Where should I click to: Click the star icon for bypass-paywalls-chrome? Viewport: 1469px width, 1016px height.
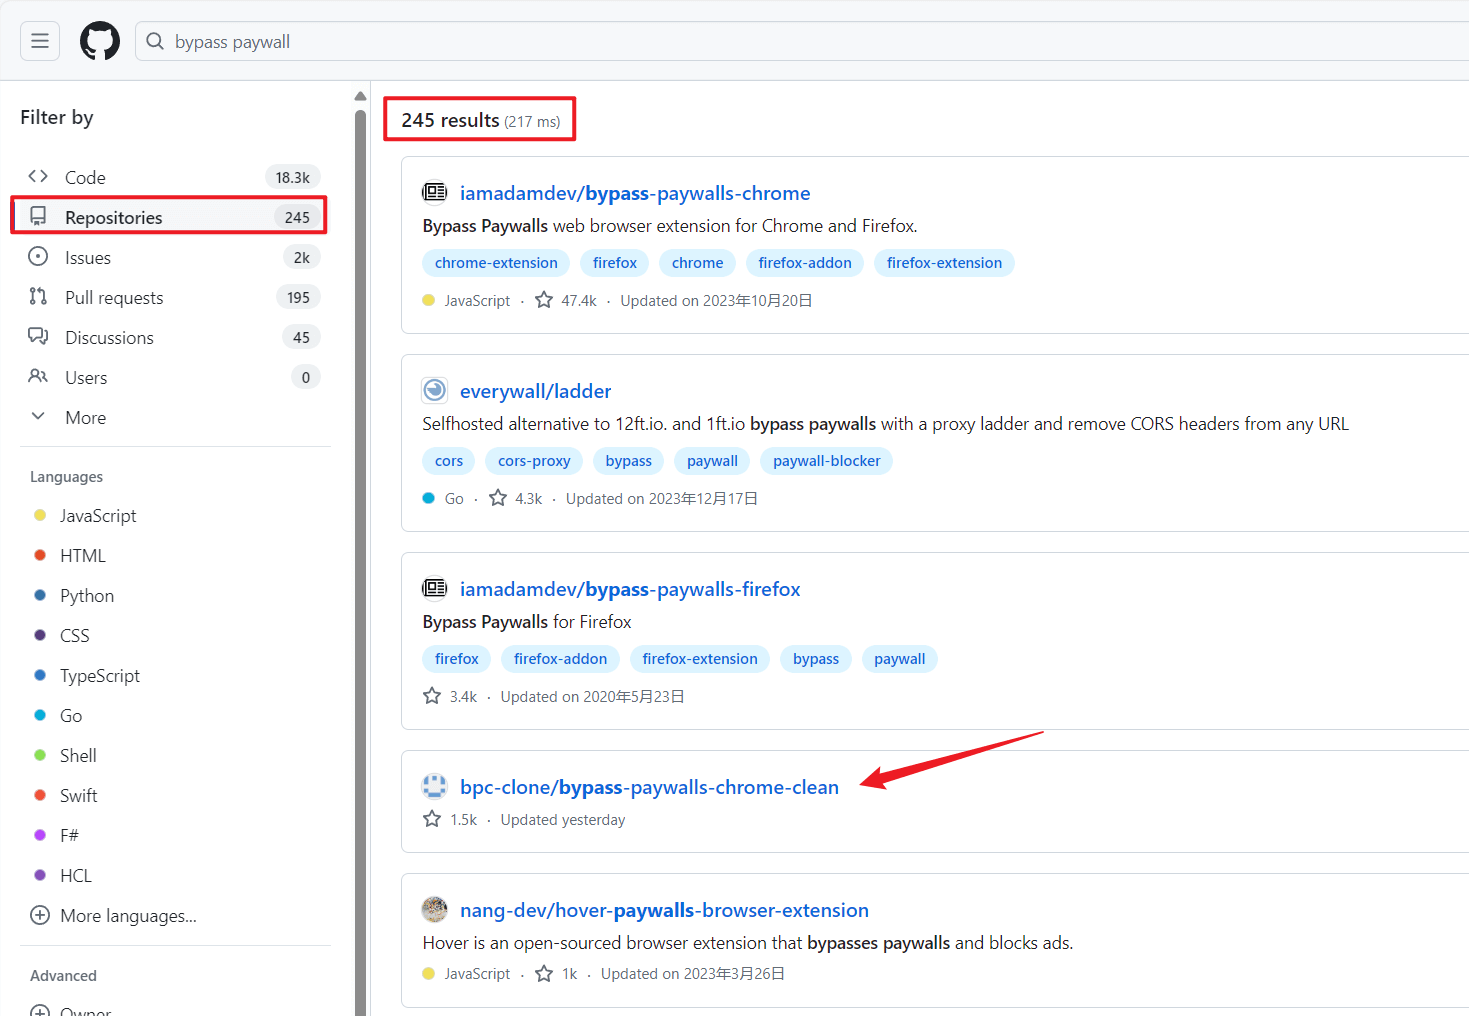pos(544,300)
